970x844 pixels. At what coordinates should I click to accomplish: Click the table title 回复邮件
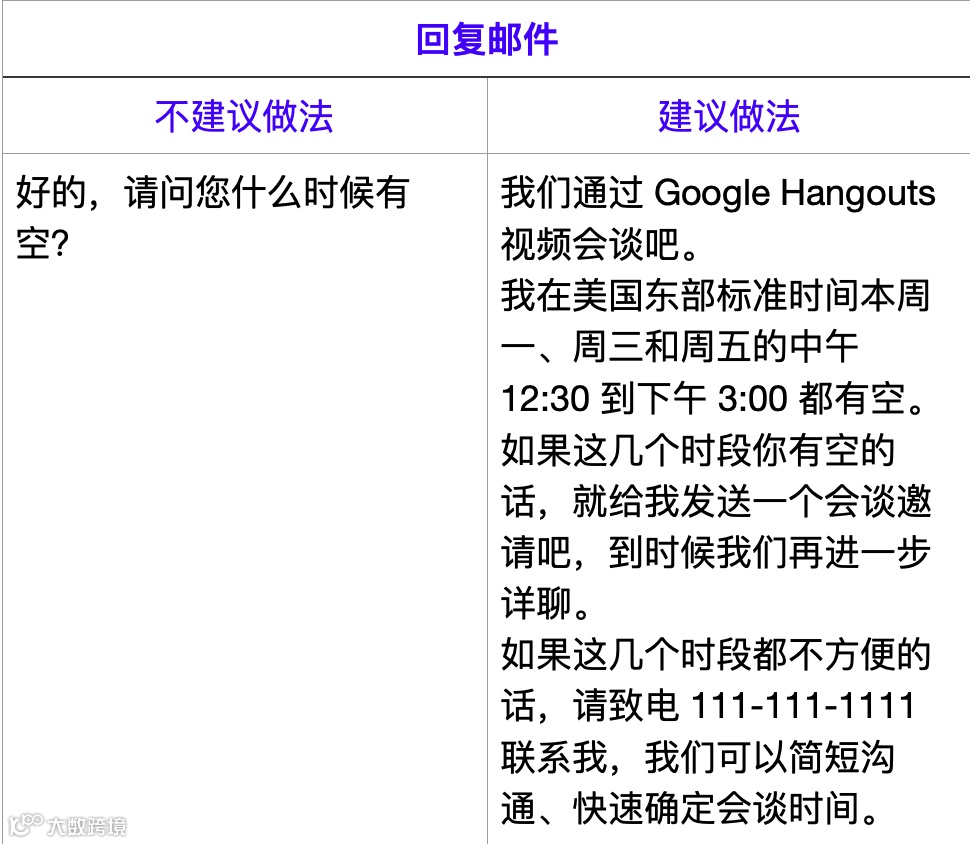[x=487, y=40]
